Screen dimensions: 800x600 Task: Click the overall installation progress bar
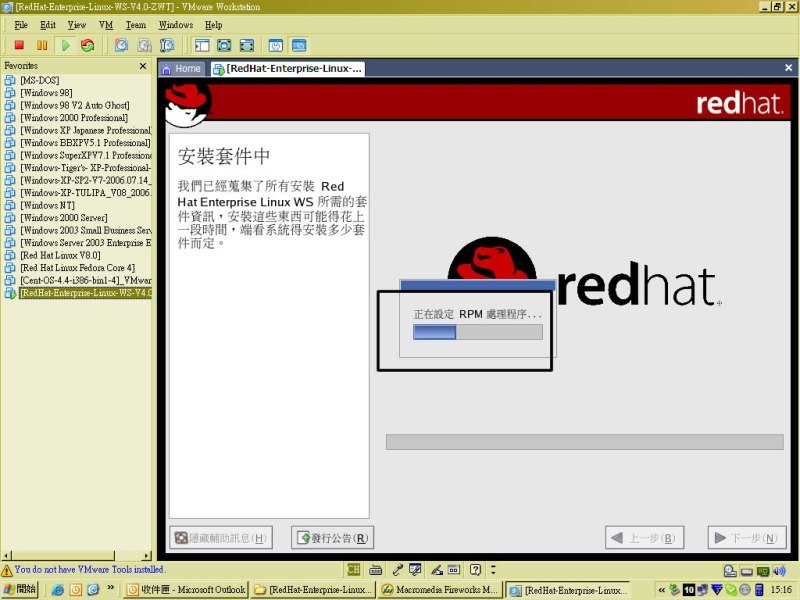585,442
